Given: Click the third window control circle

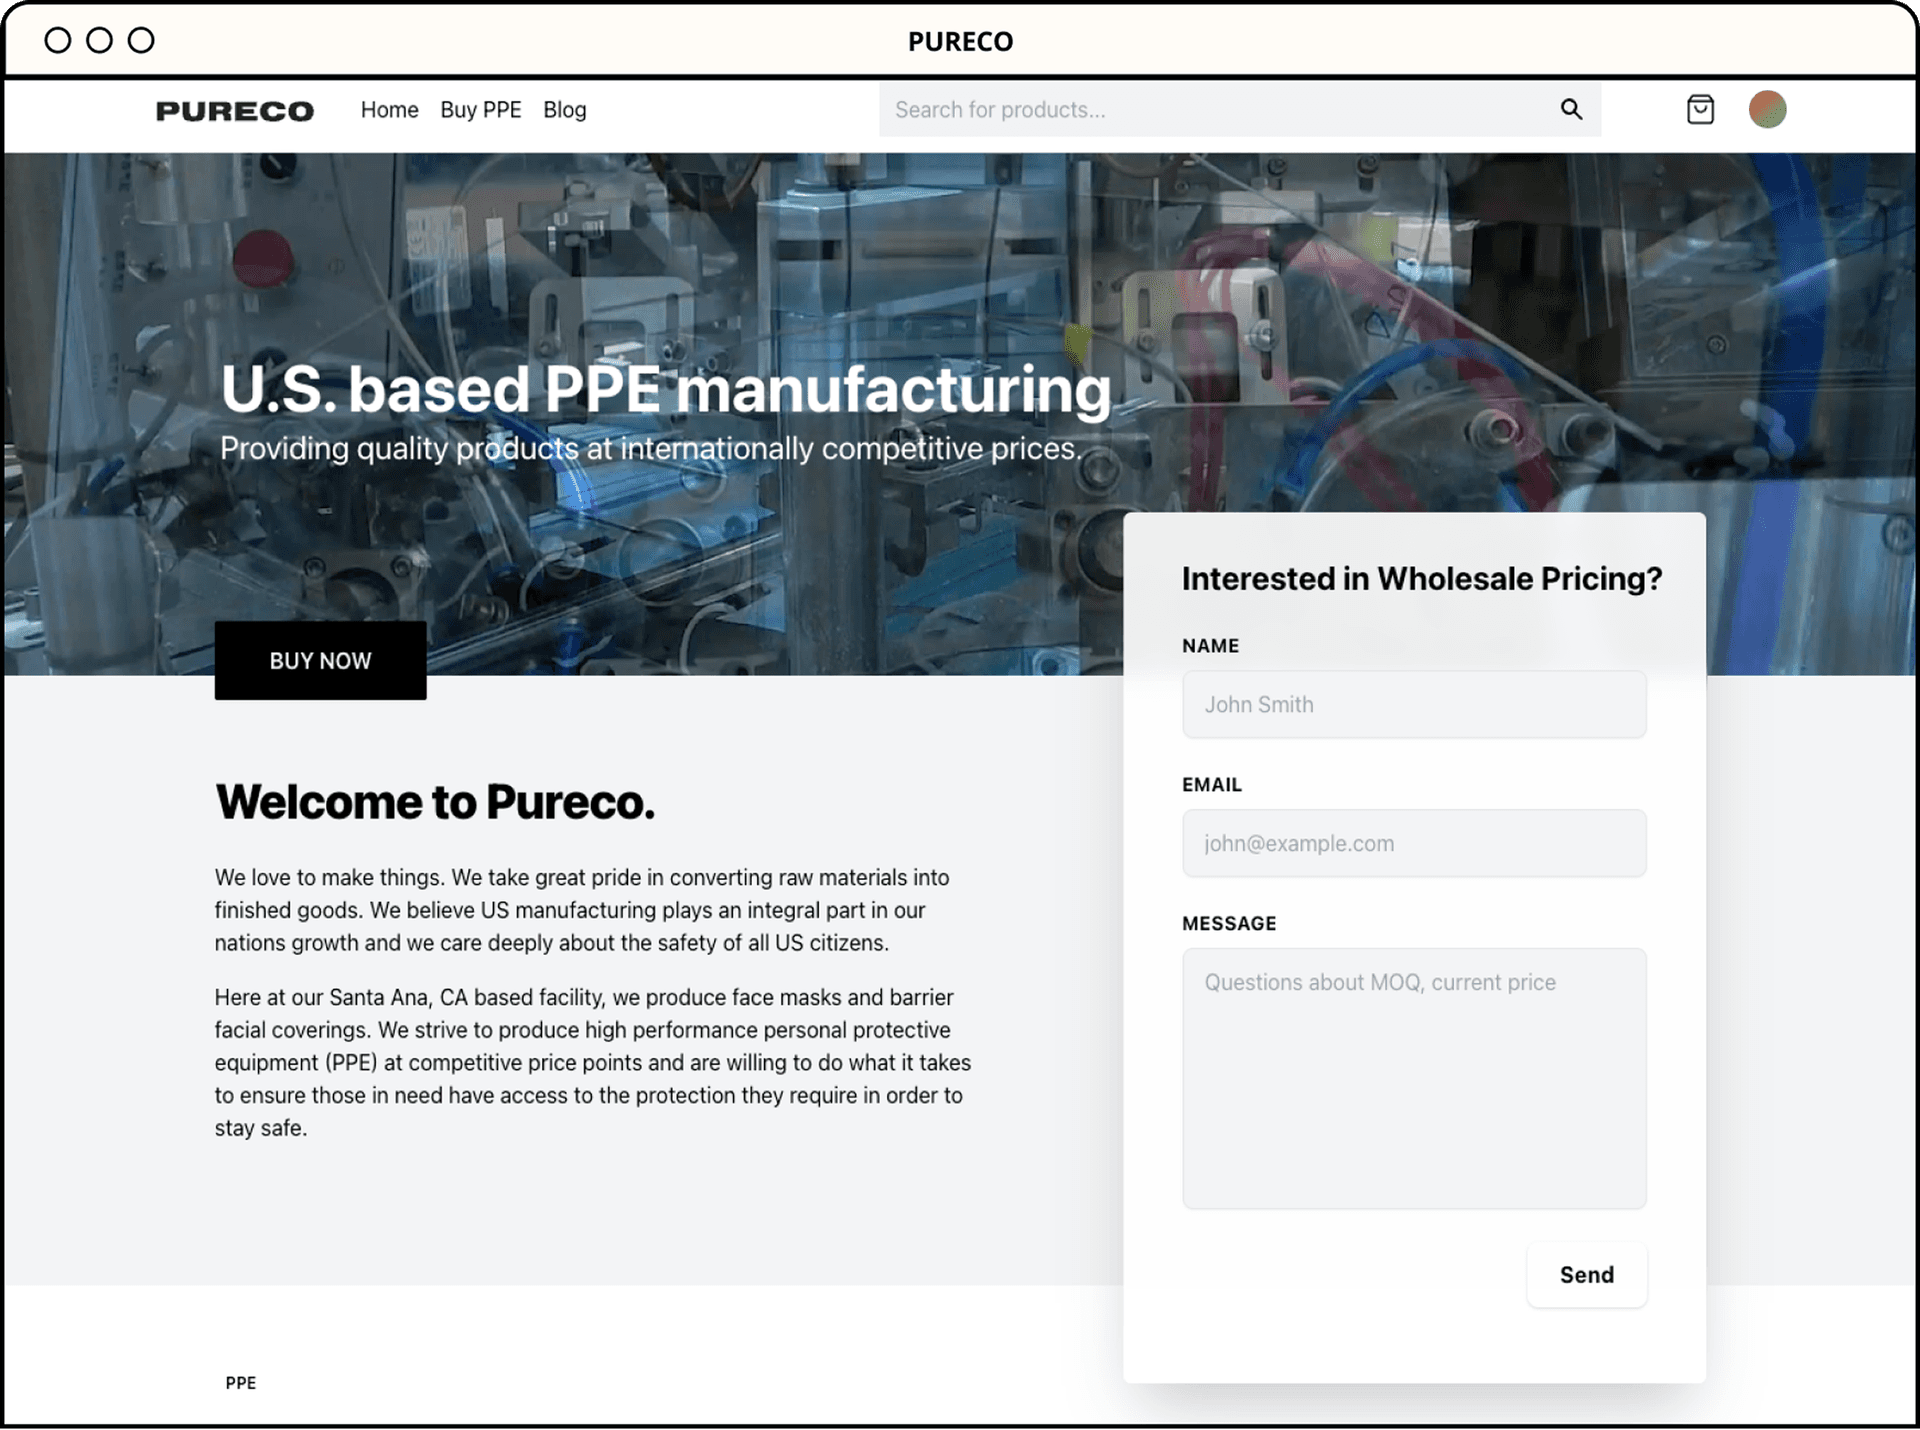Looking at the screenshot, I should (141, 40).
